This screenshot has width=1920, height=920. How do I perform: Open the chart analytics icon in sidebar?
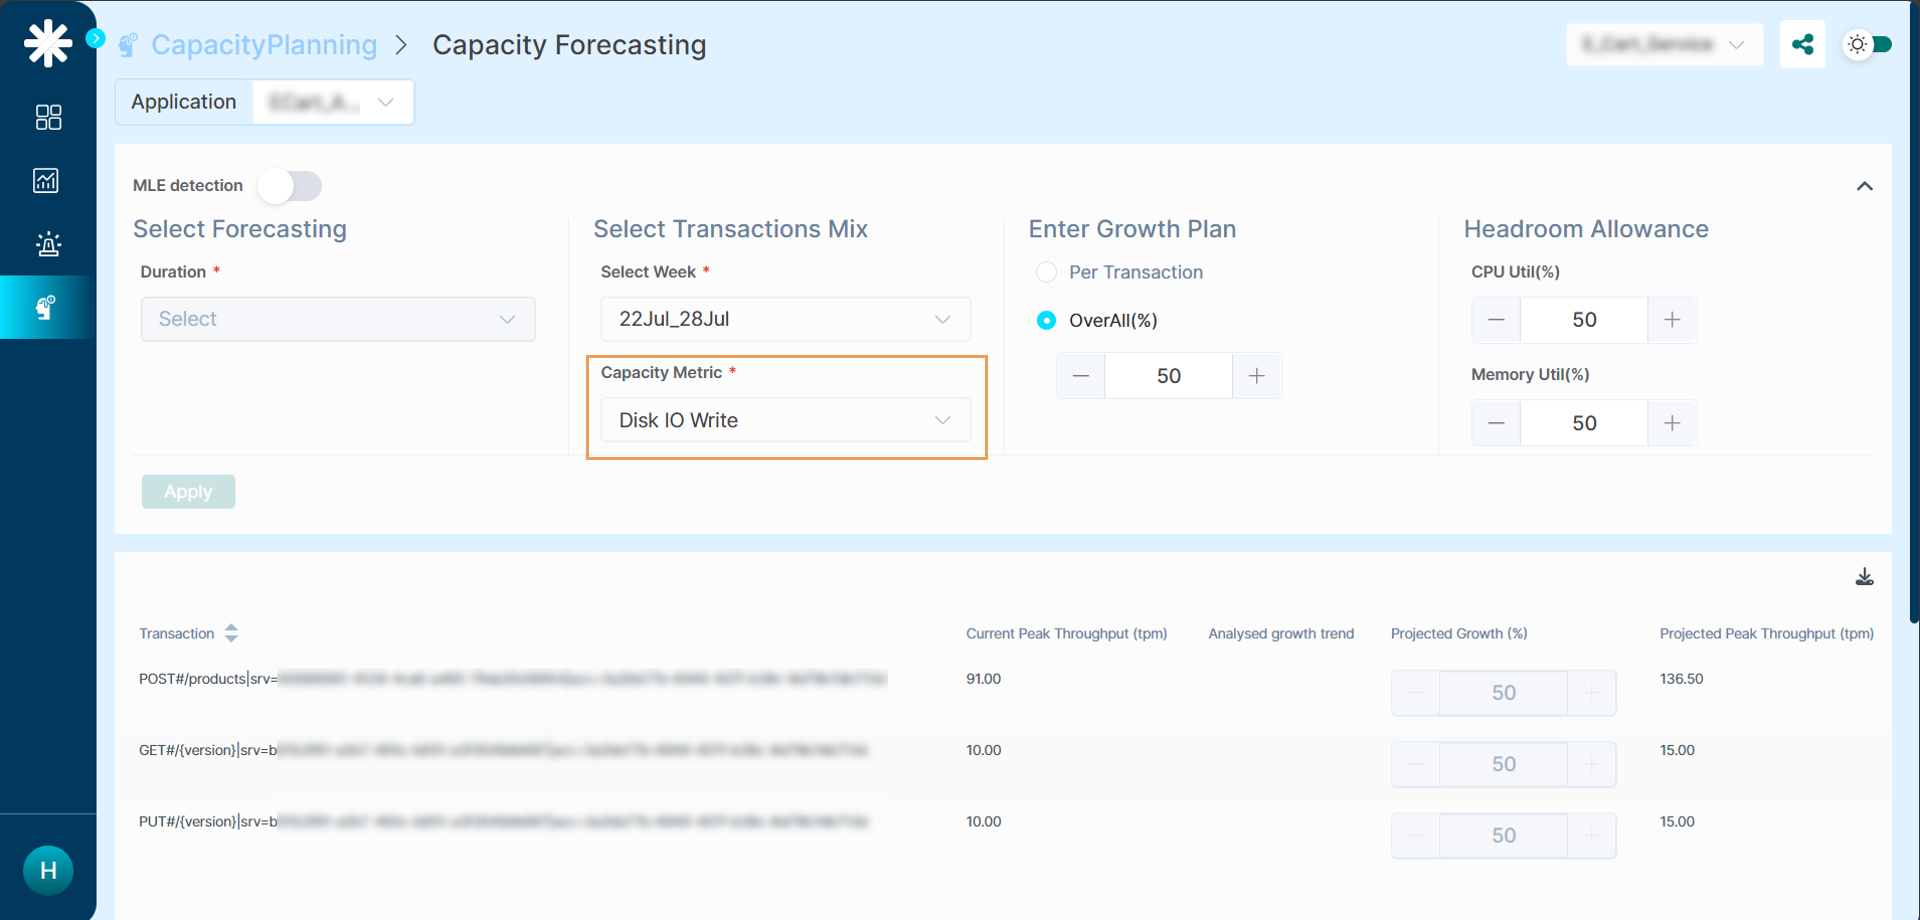[x=47, y=181]
